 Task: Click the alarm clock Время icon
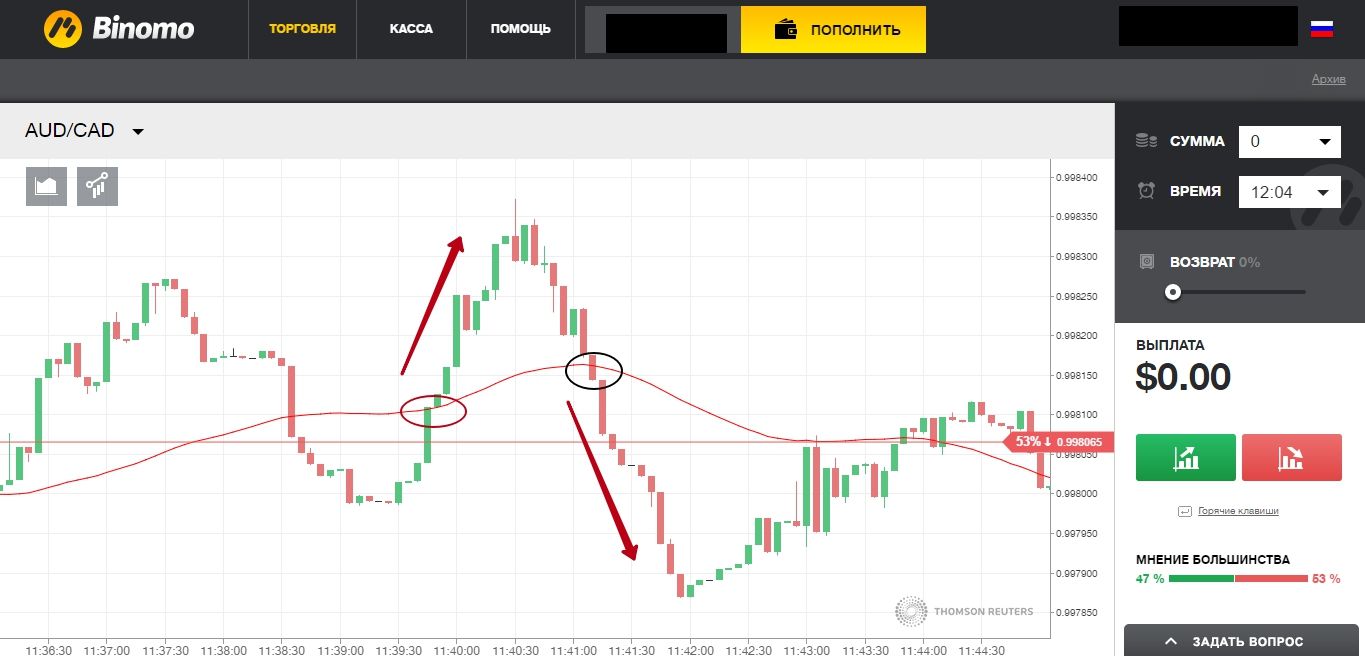coord(1146,190)
